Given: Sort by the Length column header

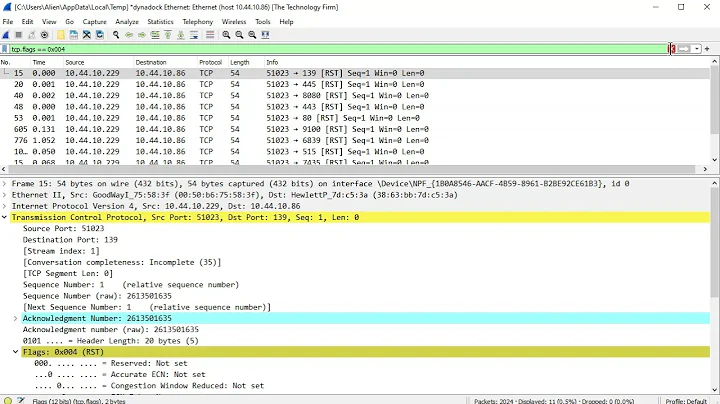Looking at the screenshot, I should coord(246,62).
